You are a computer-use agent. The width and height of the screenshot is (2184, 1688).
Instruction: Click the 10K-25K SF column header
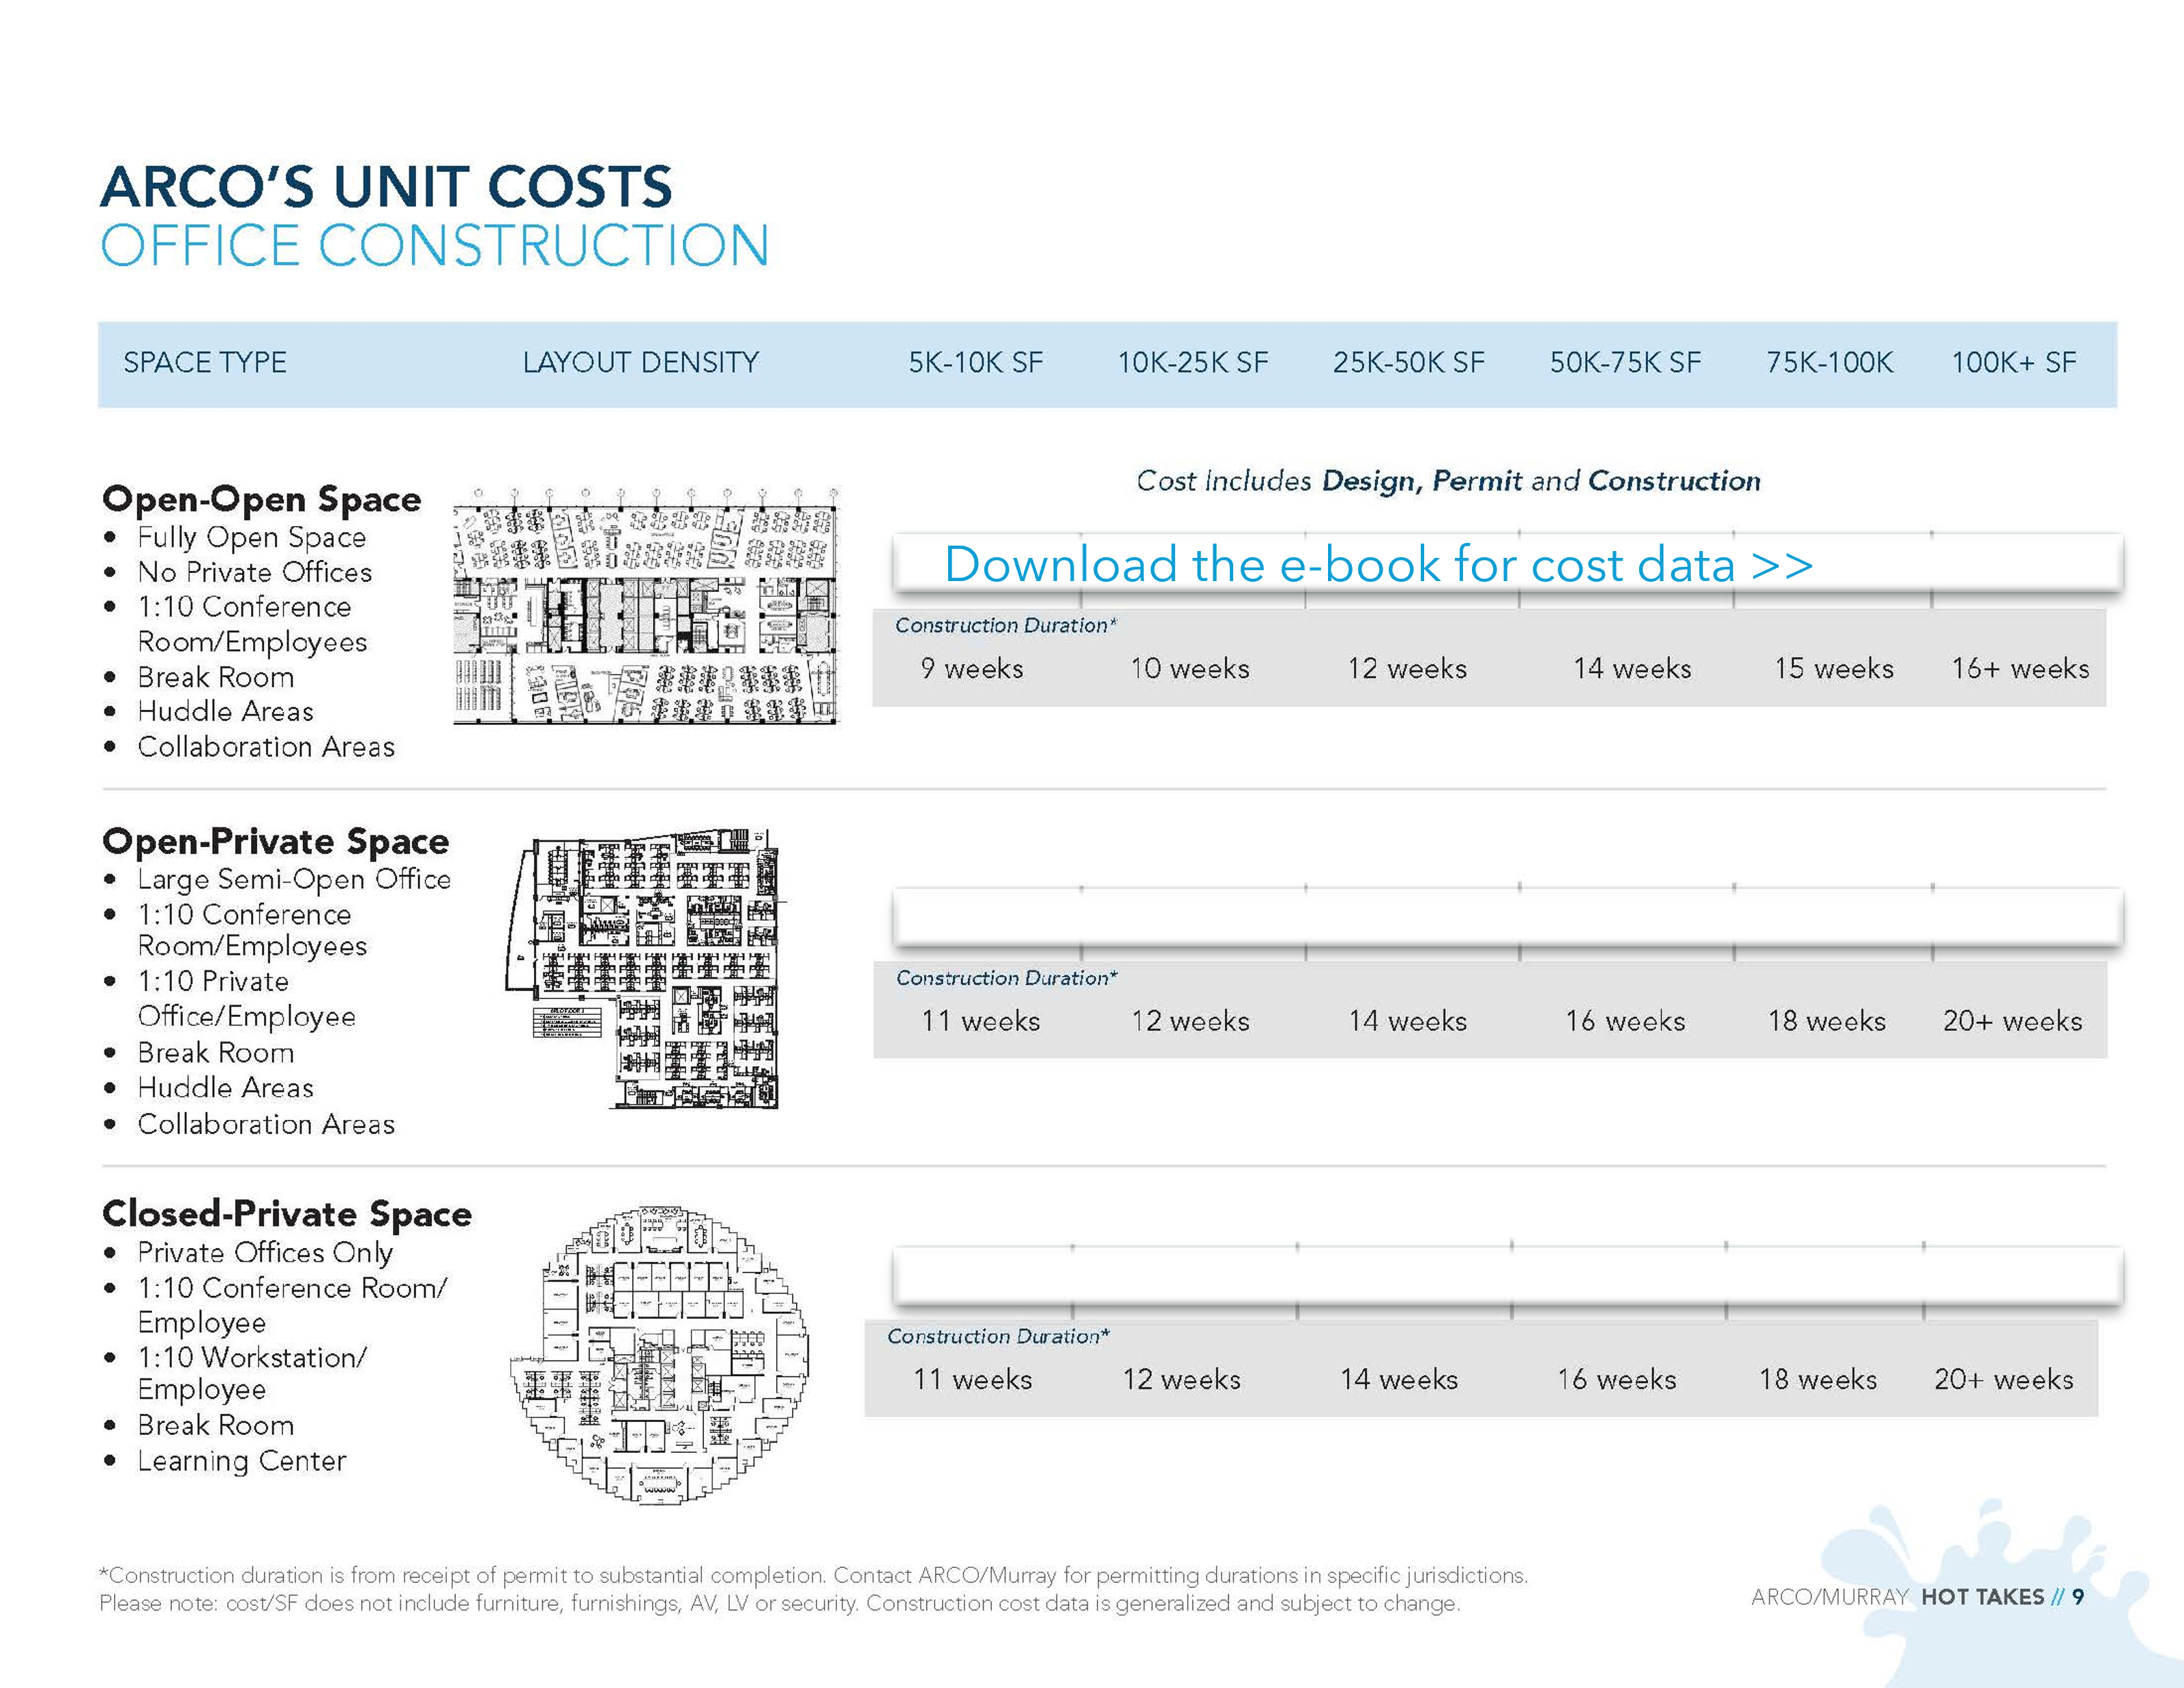click(1193, 362)
